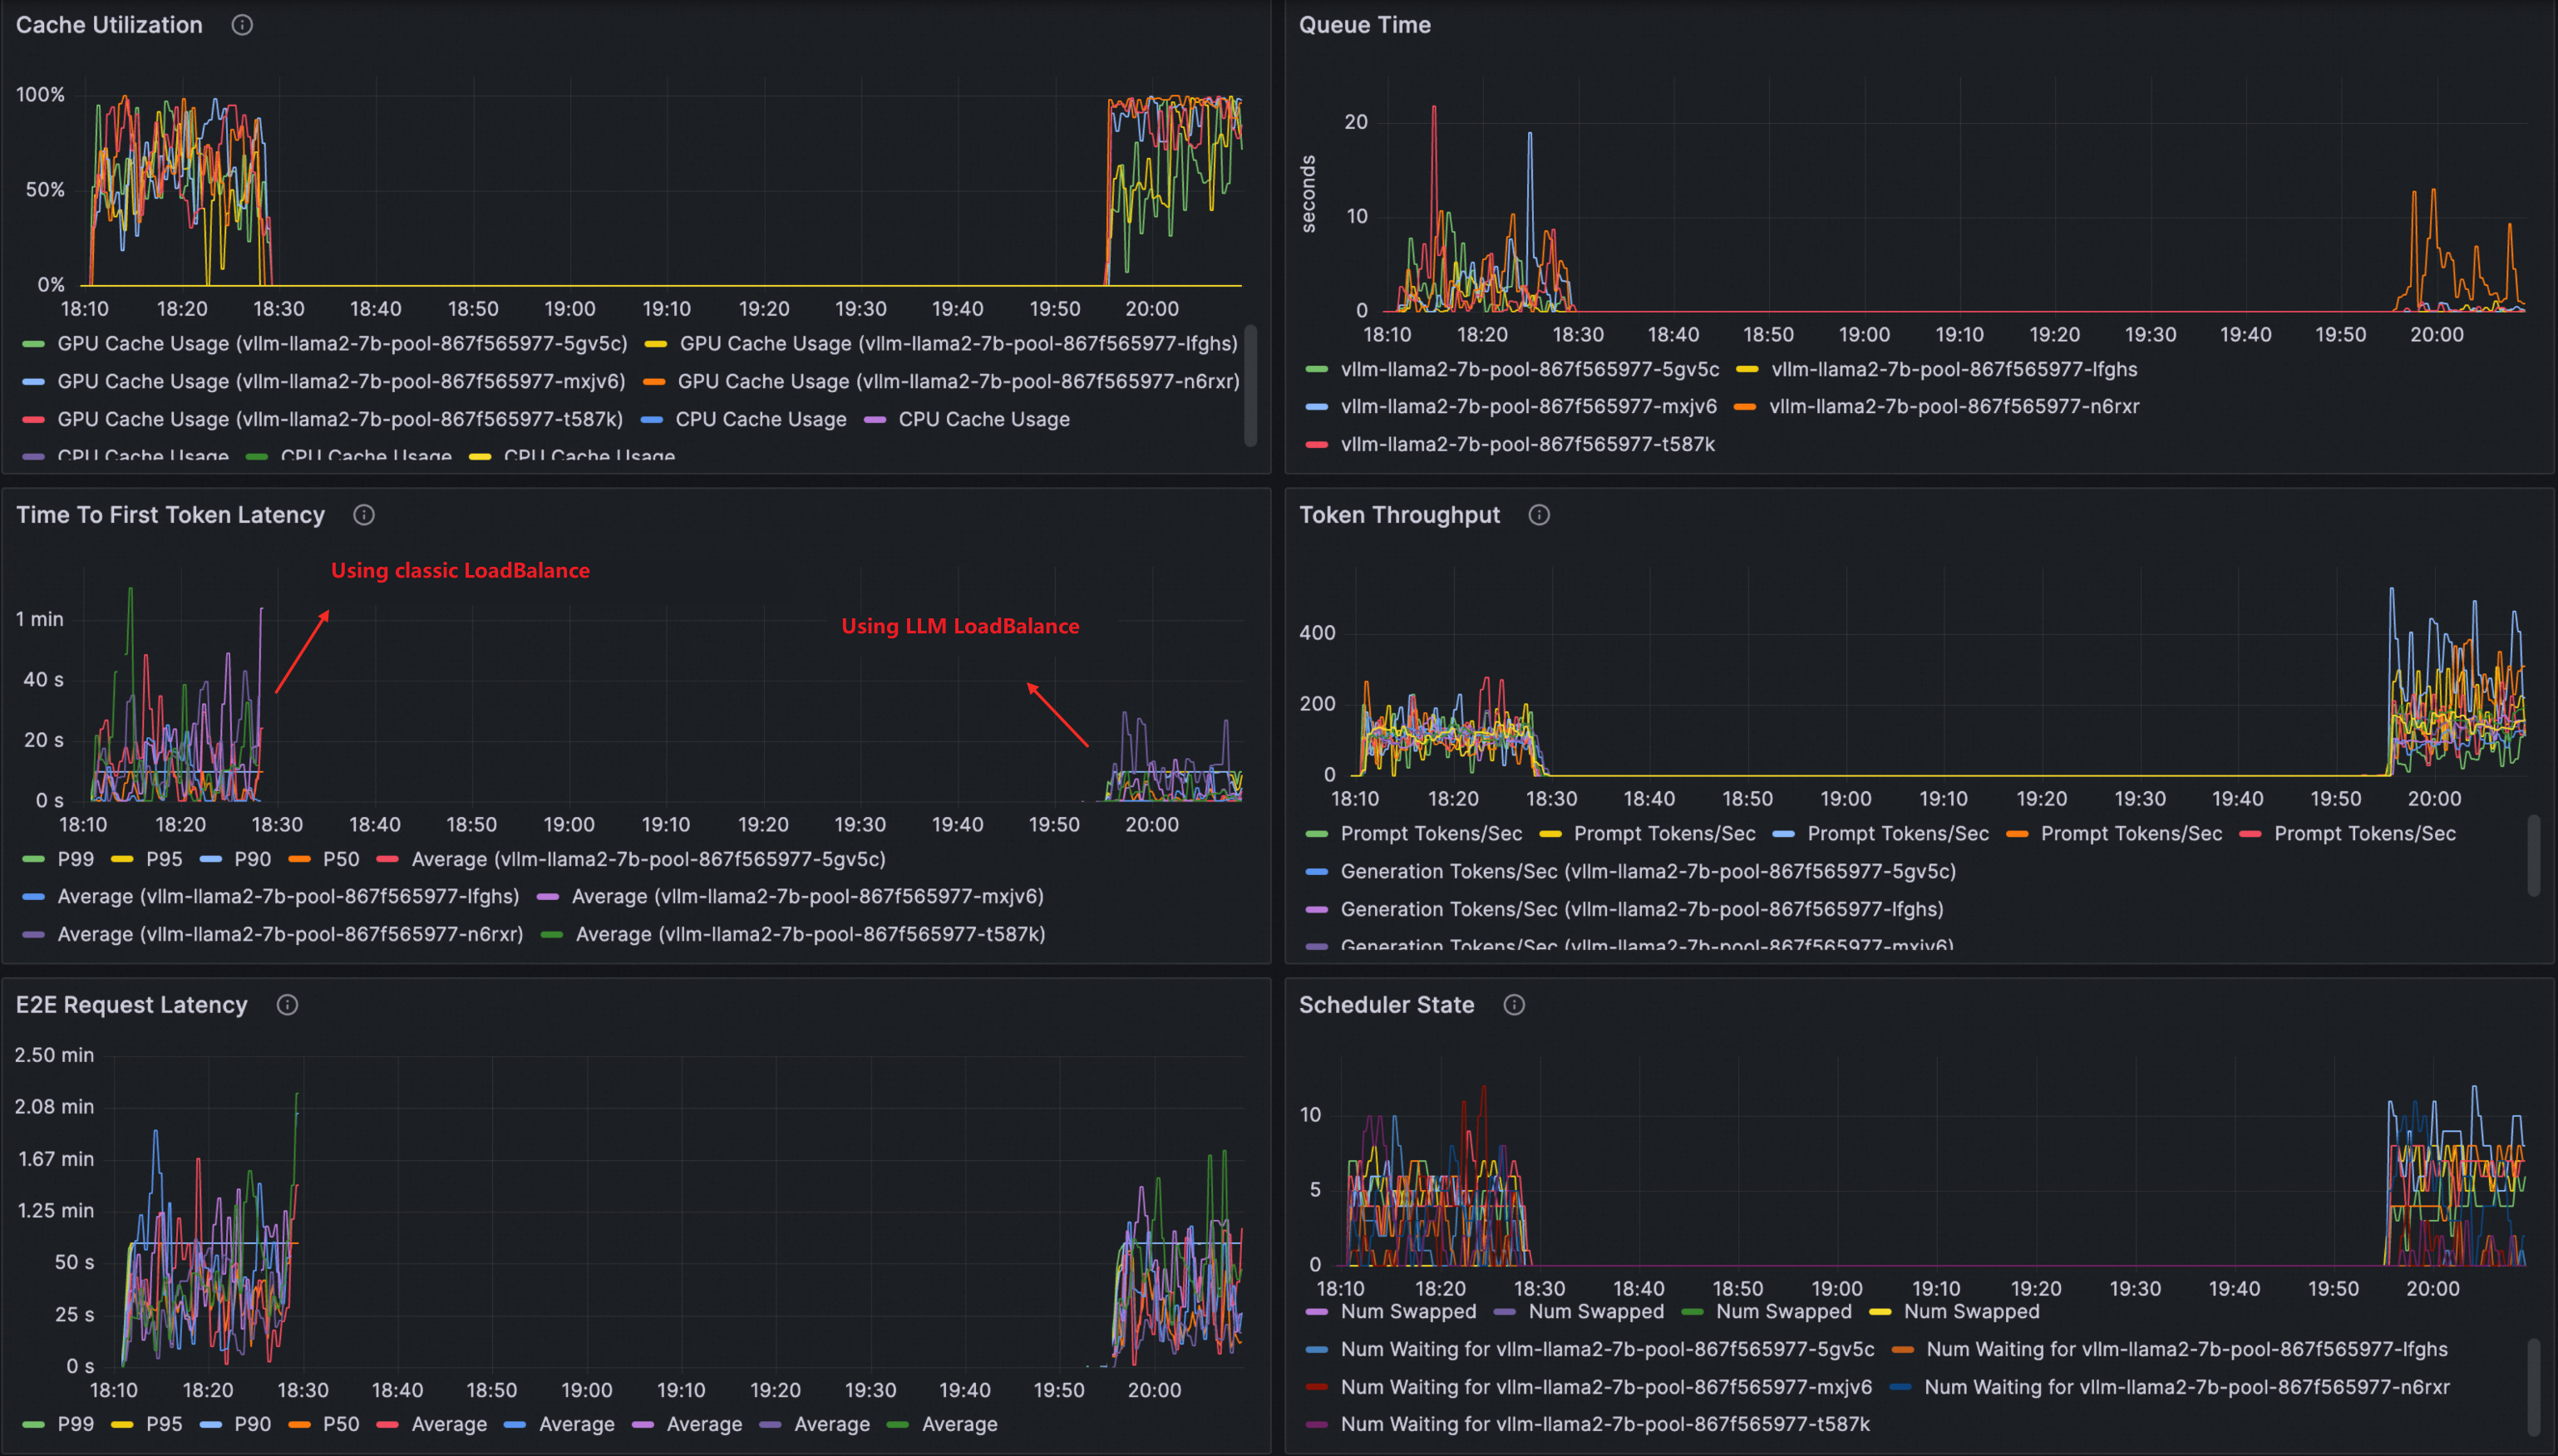Viewport: 2558px width, 1456px height.
Task: Click green P99 swatch in E2E Latency legend
Action: pos(33,1424)
